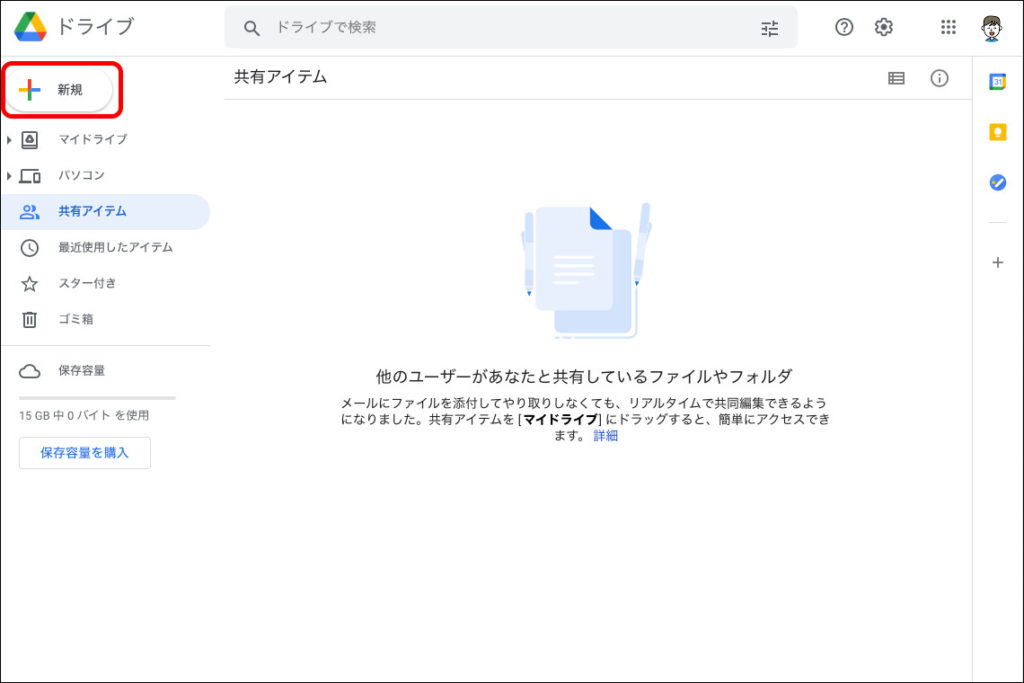Expand the パソコン tree arrow
This screenshot has width=1024, height=683.
coord(9,176)
